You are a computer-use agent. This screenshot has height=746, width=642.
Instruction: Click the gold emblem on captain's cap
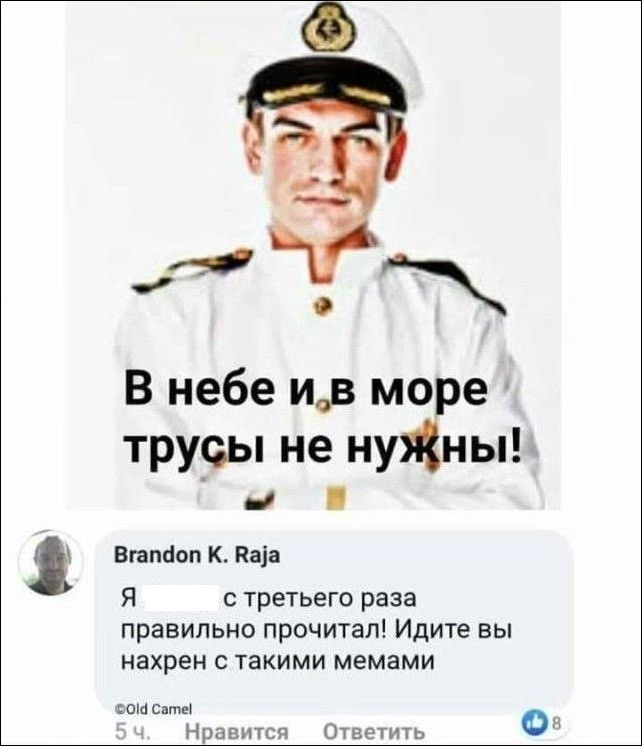coord(327,29)
